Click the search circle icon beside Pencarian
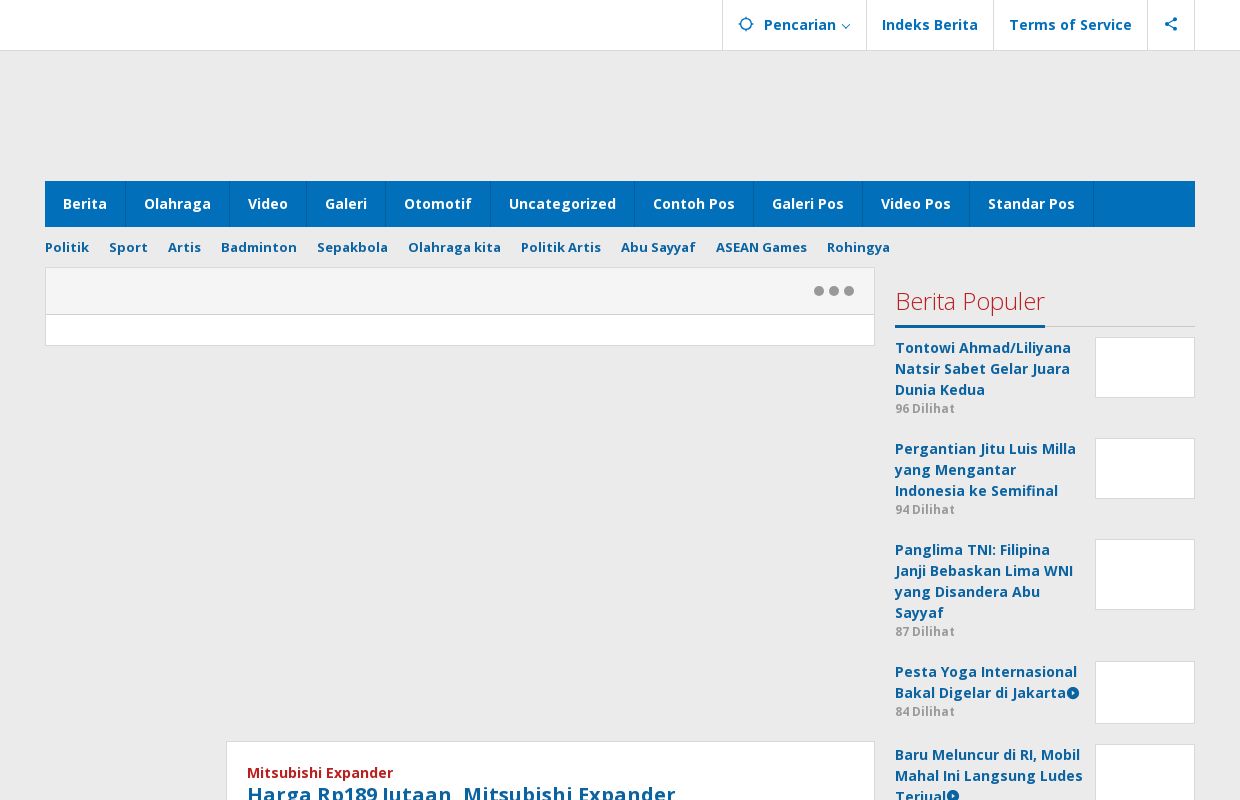Image resolution: width=1240 pixels, height=800 pixels. click(746, 24)
